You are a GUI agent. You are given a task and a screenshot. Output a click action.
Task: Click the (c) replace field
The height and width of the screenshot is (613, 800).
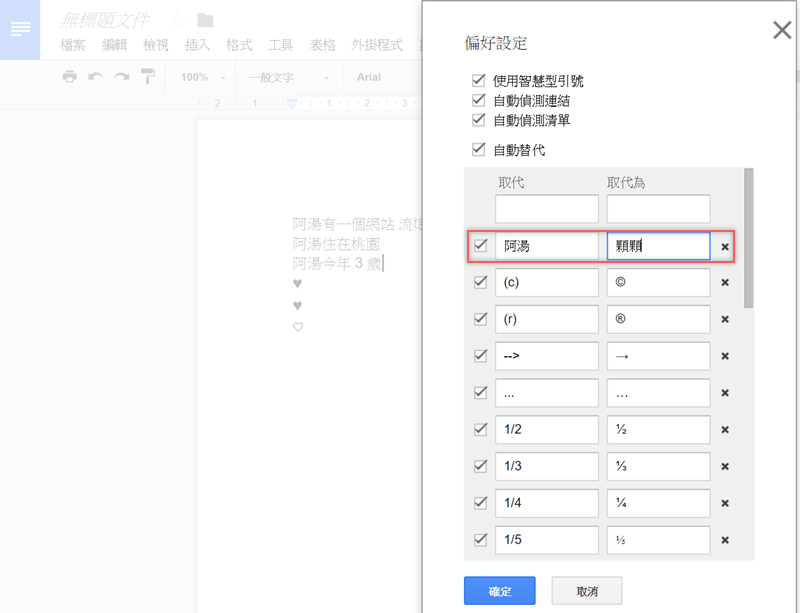(x=546, y=283)
